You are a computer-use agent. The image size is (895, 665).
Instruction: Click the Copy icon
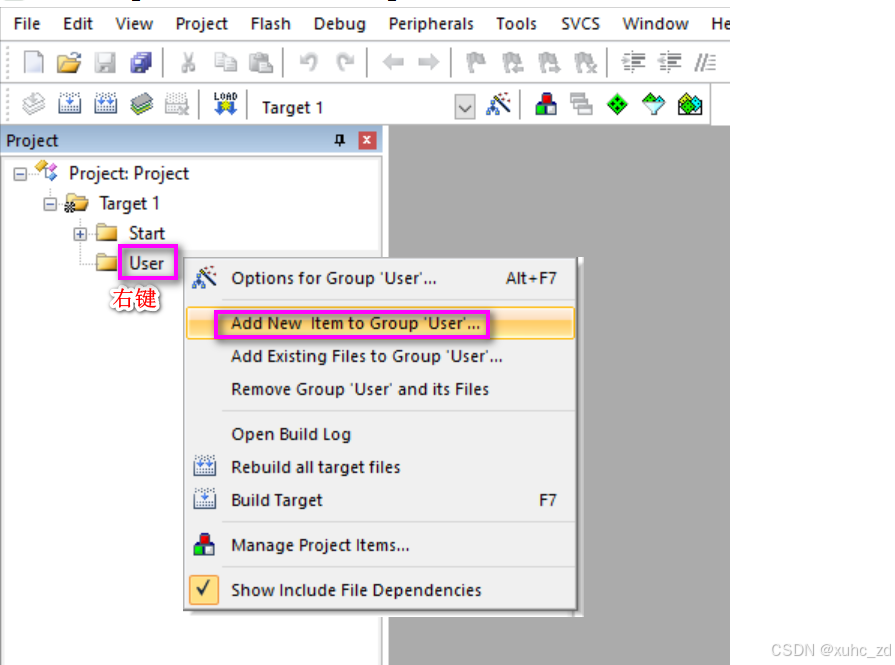coord(225,62)
